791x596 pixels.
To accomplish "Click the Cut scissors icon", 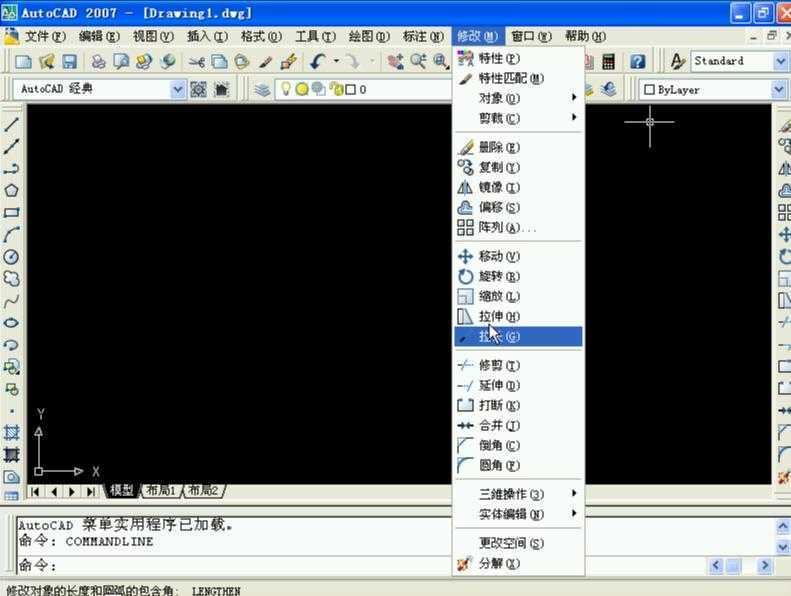I will (197, 62).
